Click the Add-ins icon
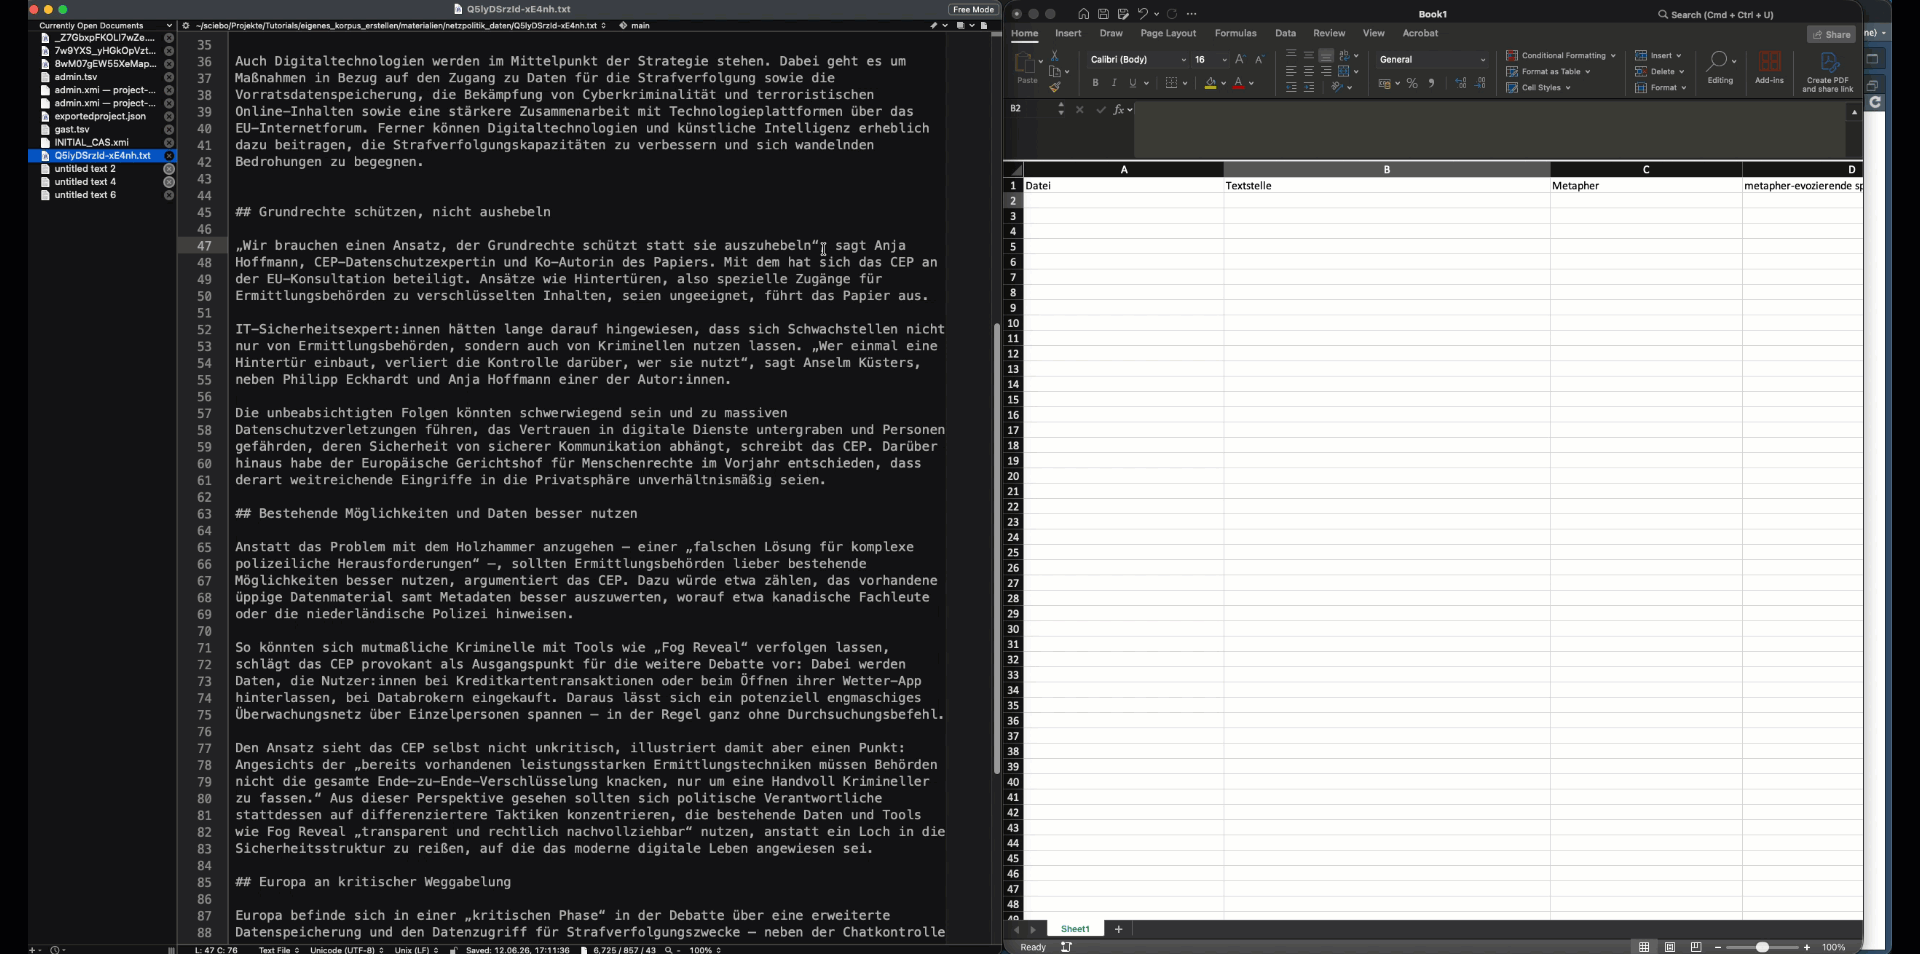The width and height of the screenshot is (1920, 954). click(1769, 68)
